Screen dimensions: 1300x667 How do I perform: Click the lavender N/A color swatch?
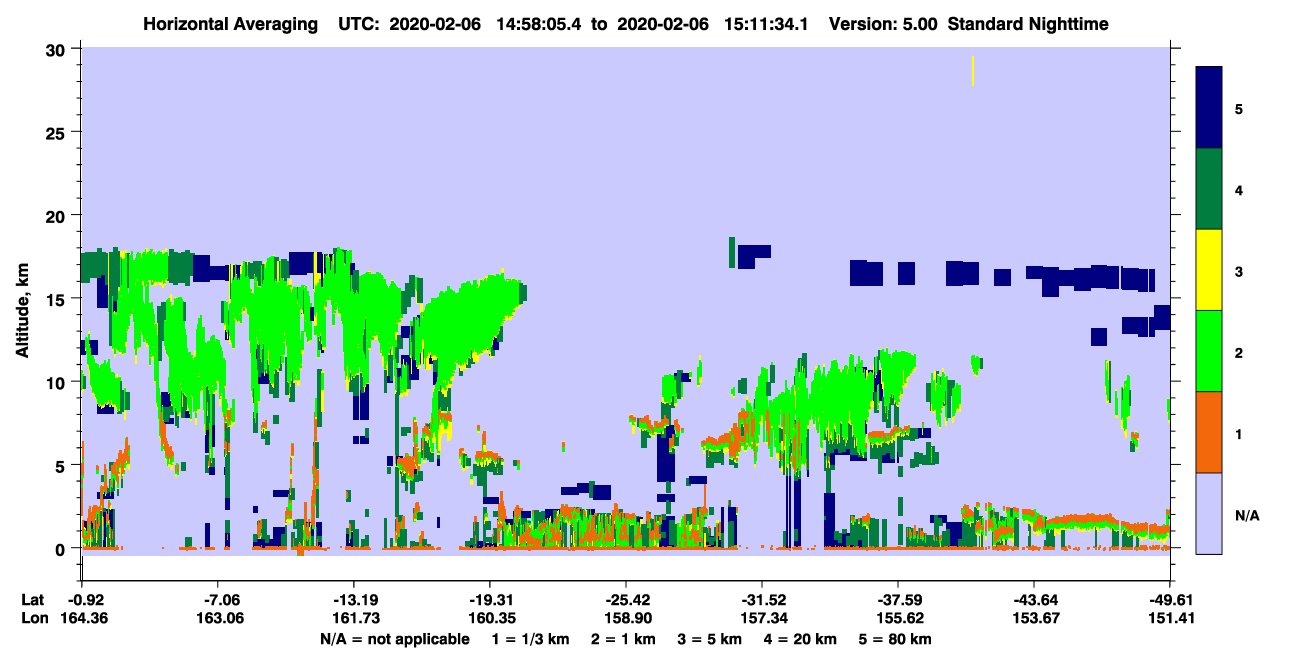click(1209, 513)
